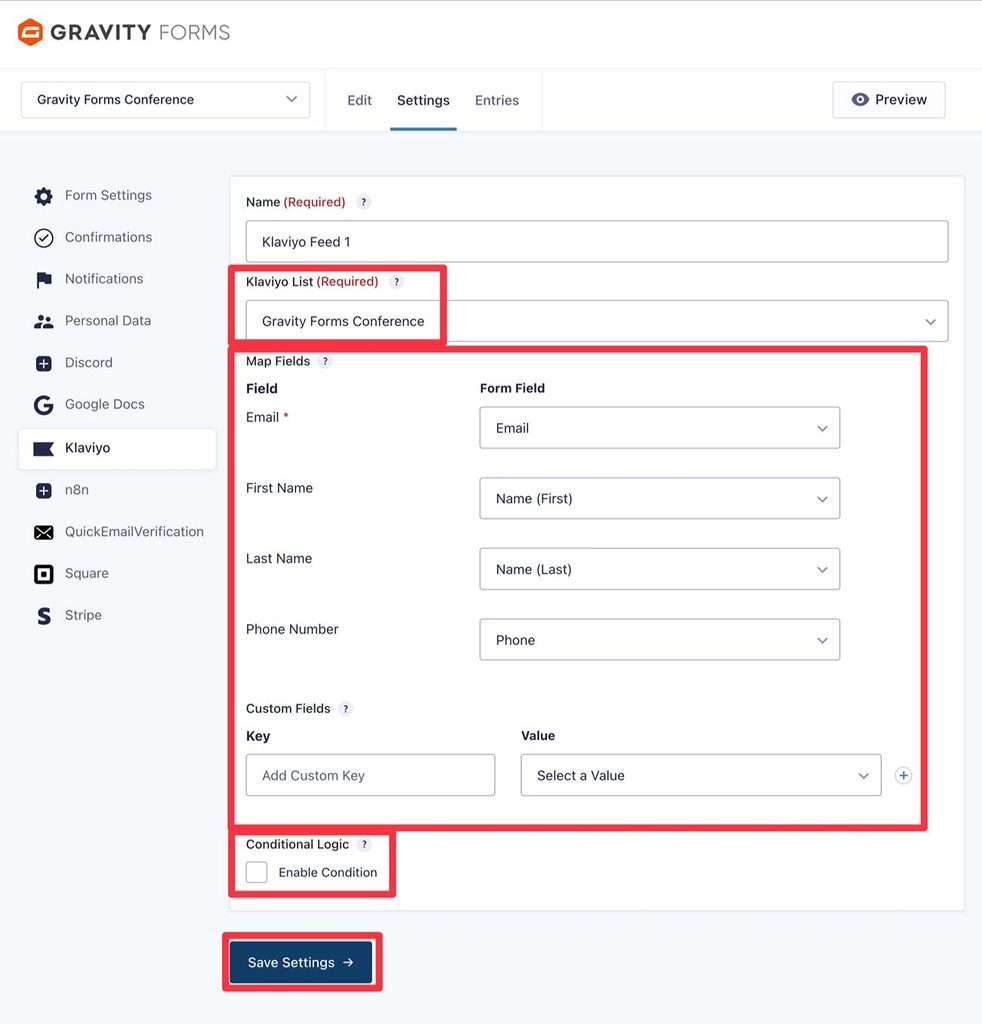Click the Personal Data people icon
982x1024 pixels.
coord(44,321)
